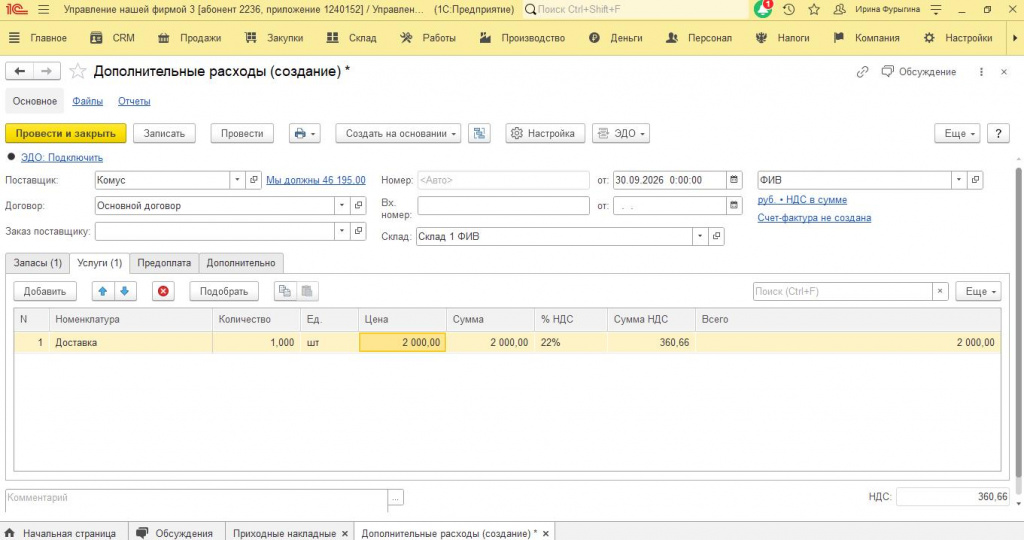1024x540 pixels.
Task: Expand the ЭДО dropdown
Action: point(621,133)
